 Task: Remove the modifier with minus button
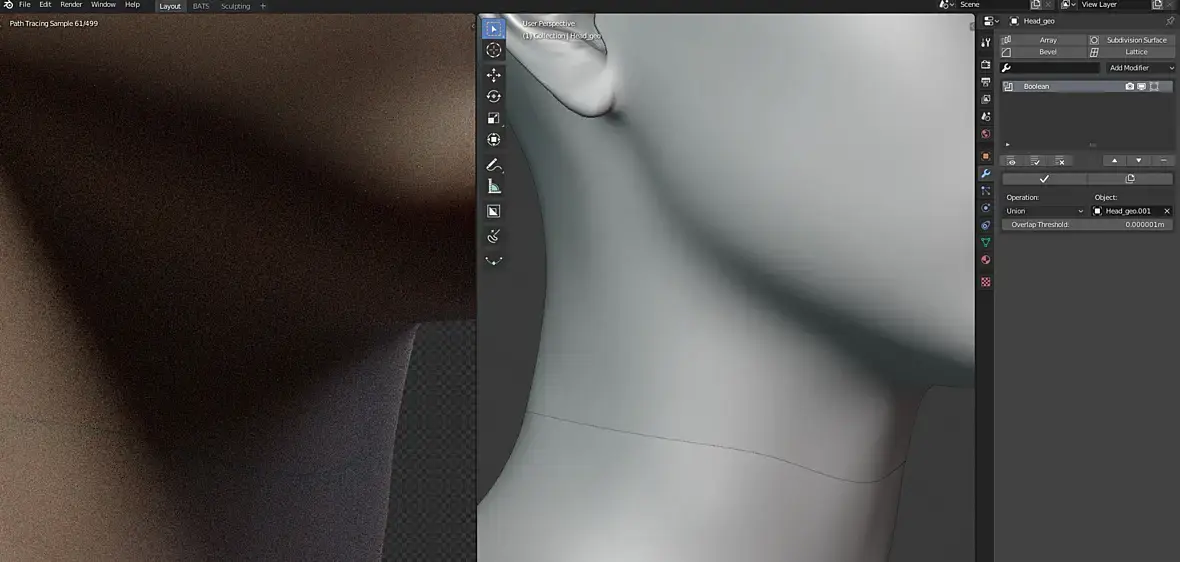coord(1163,161)
